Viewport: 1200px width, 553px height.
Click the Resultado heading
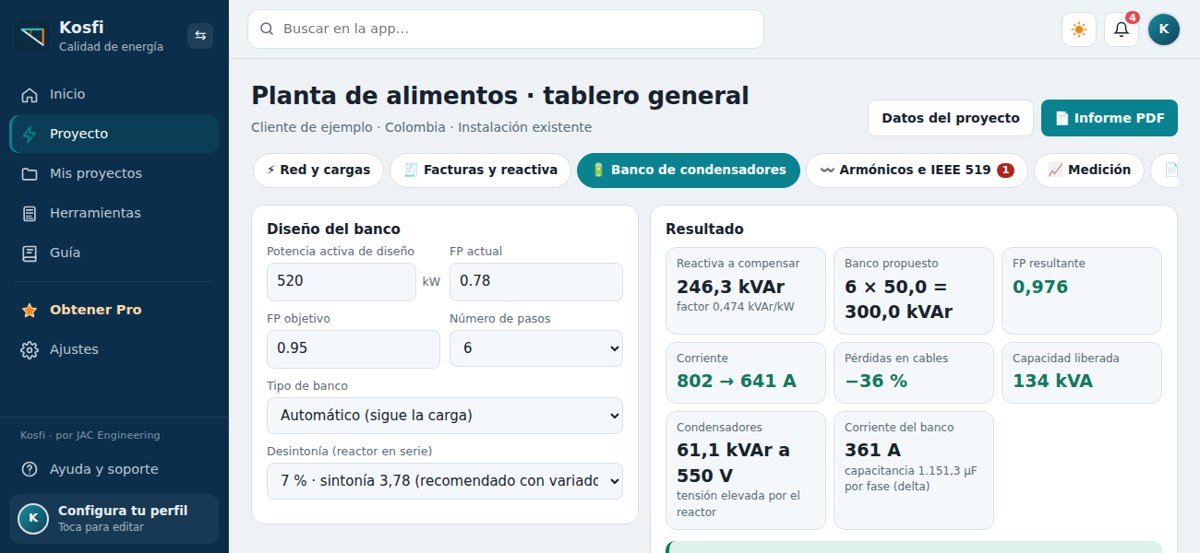click(x=704, y=229)
